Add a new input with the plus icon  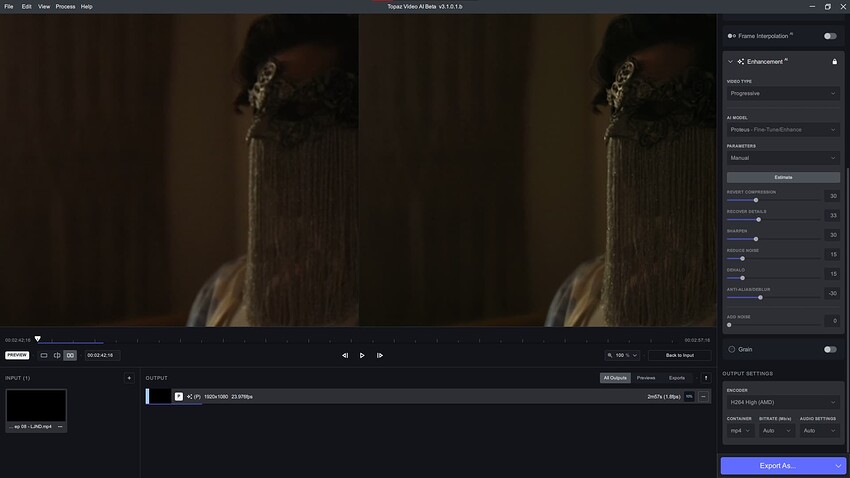pyautogui.click(x=128, y=378)
